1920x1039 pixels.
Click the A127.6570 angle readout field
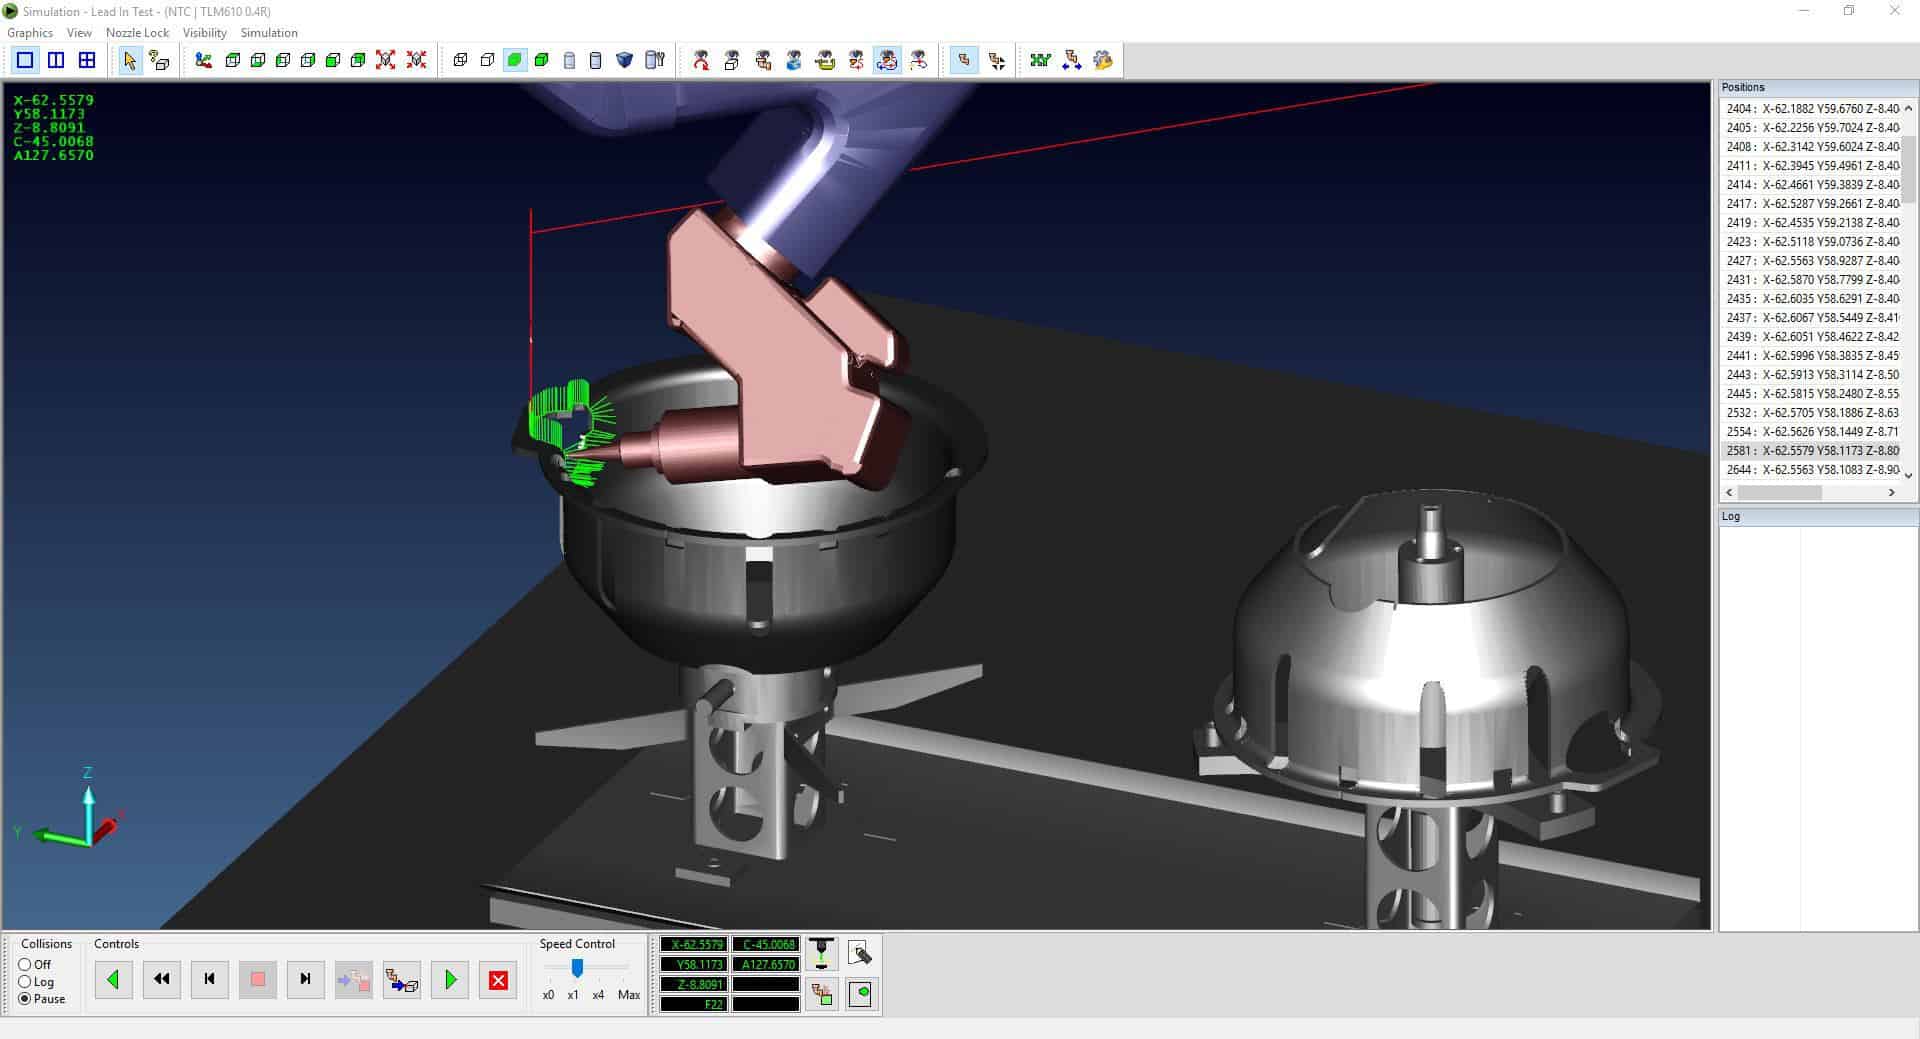tap(766, 964)
